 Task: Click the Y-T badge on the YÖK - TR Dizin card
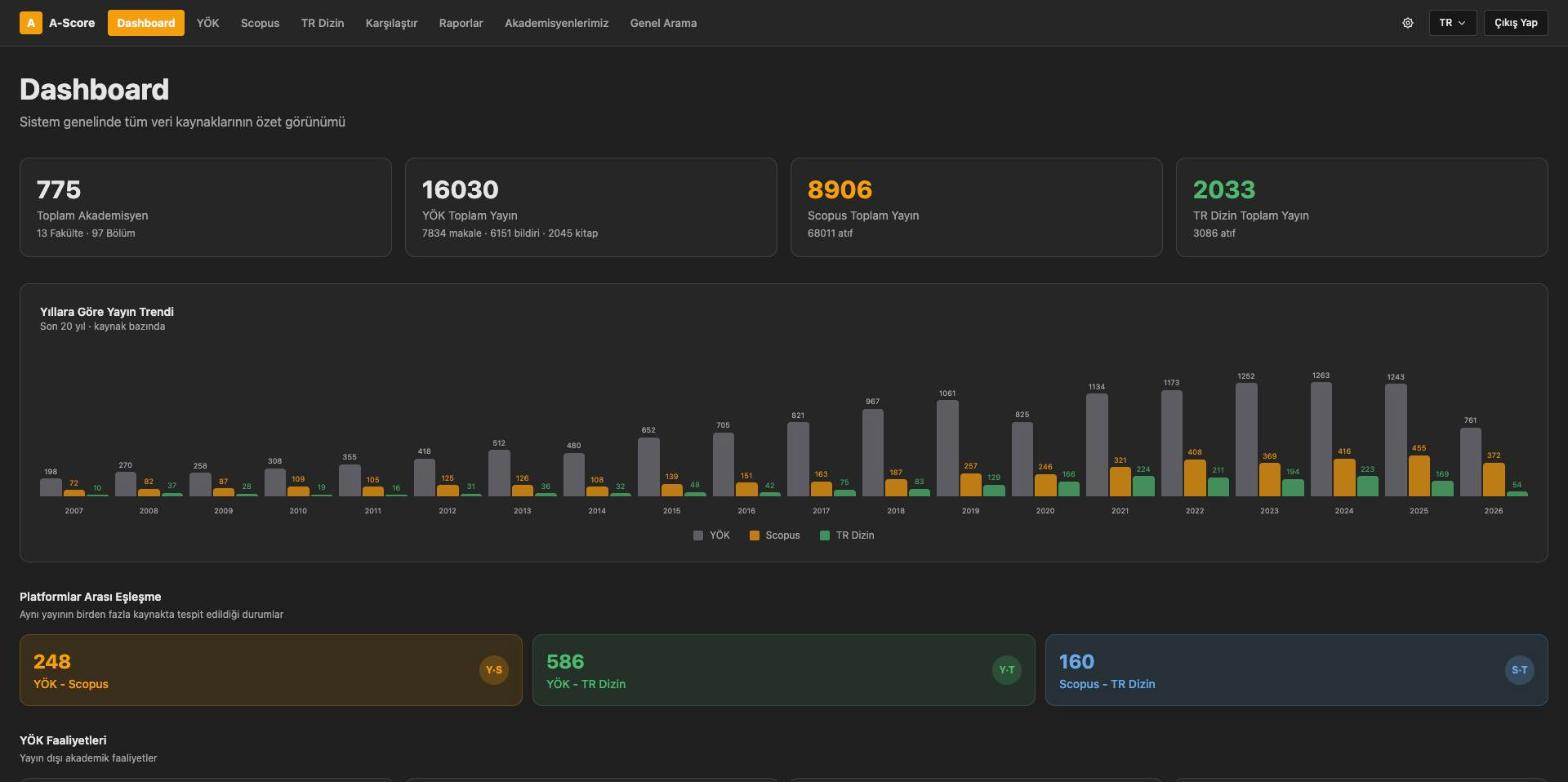(x=1007, y=670)
